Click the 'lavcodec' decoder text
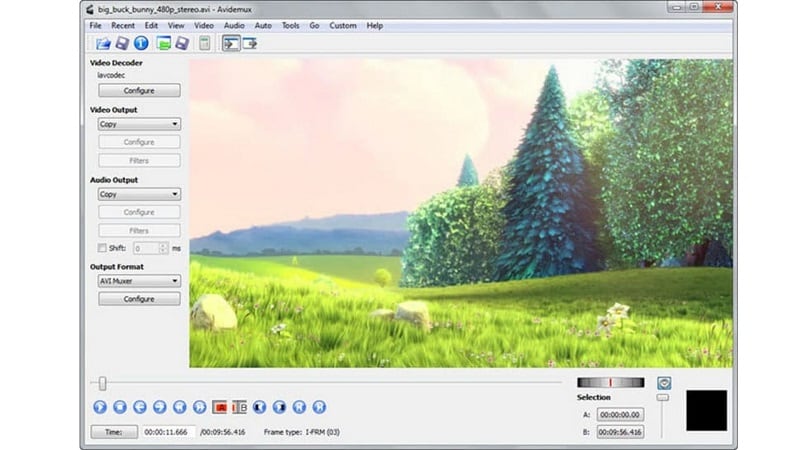The height and width of the screenshot is (450, 800). point(111,76)
